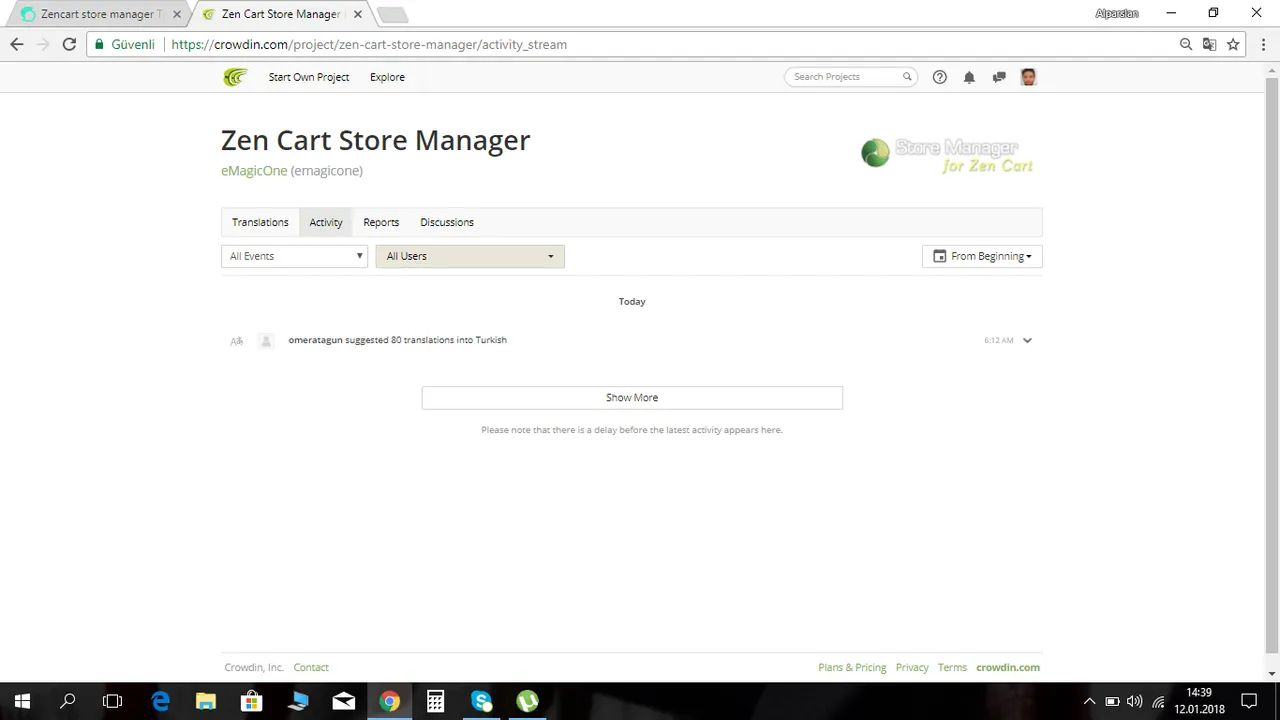Click the Contact footer link

(x=311, y=667)
